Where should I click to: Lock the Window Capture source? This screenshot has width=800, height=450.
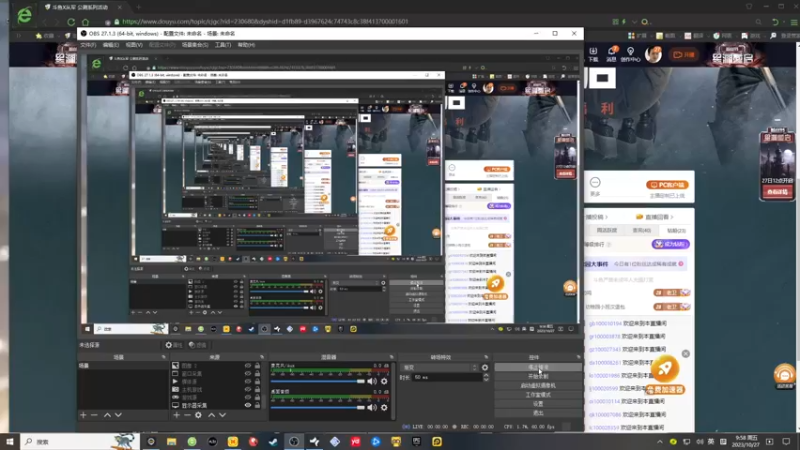click(257, 373)
